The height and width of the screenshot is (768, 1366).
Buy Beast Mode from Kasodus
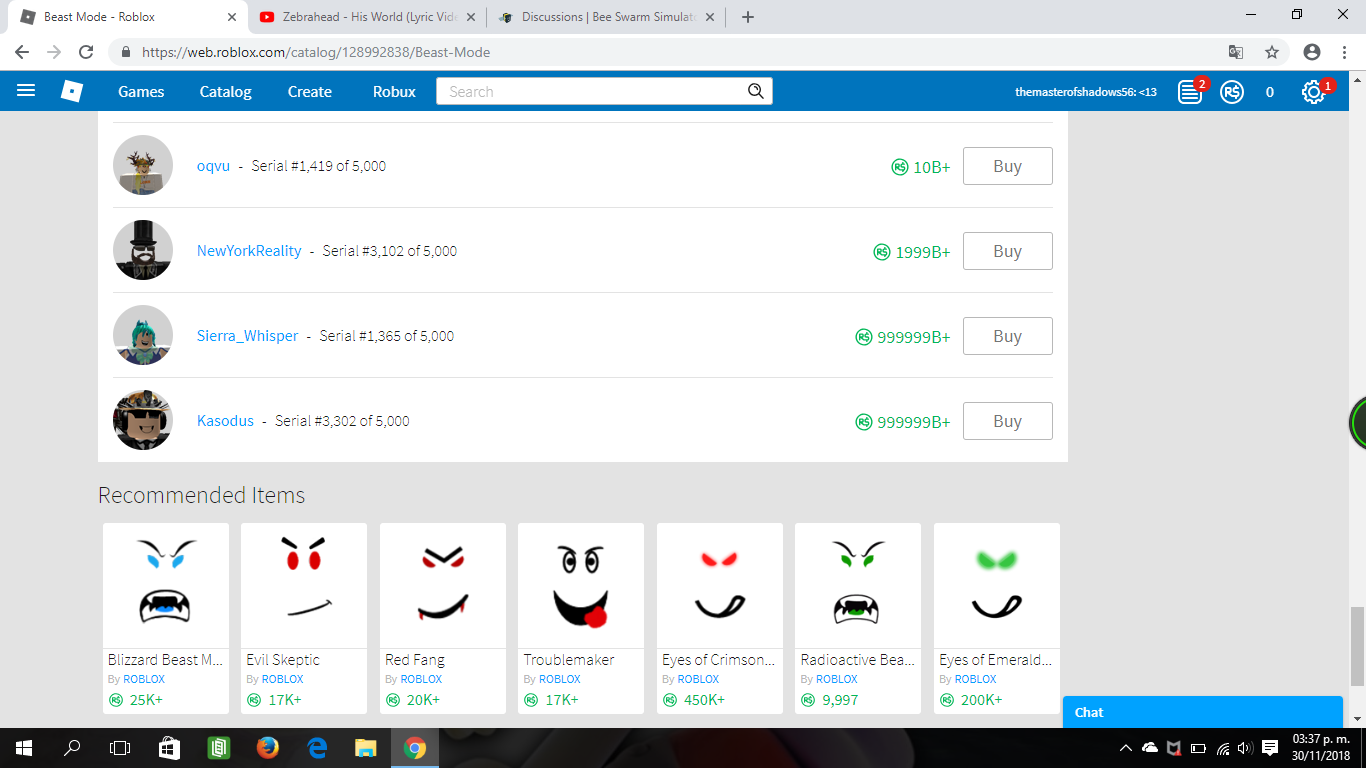point(1007,421)
